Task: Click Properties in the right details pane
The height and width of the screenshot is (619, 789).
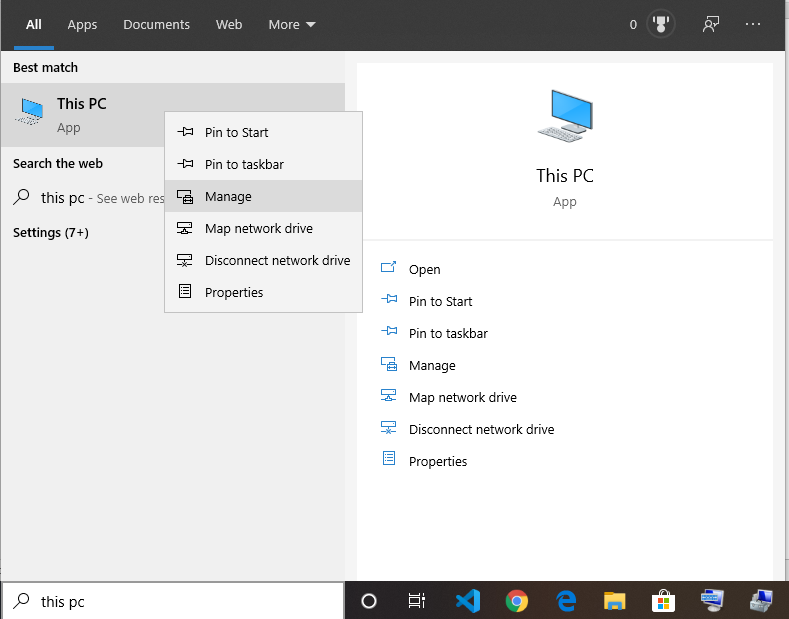Action: pyautogui.click(x=437, y=462)
